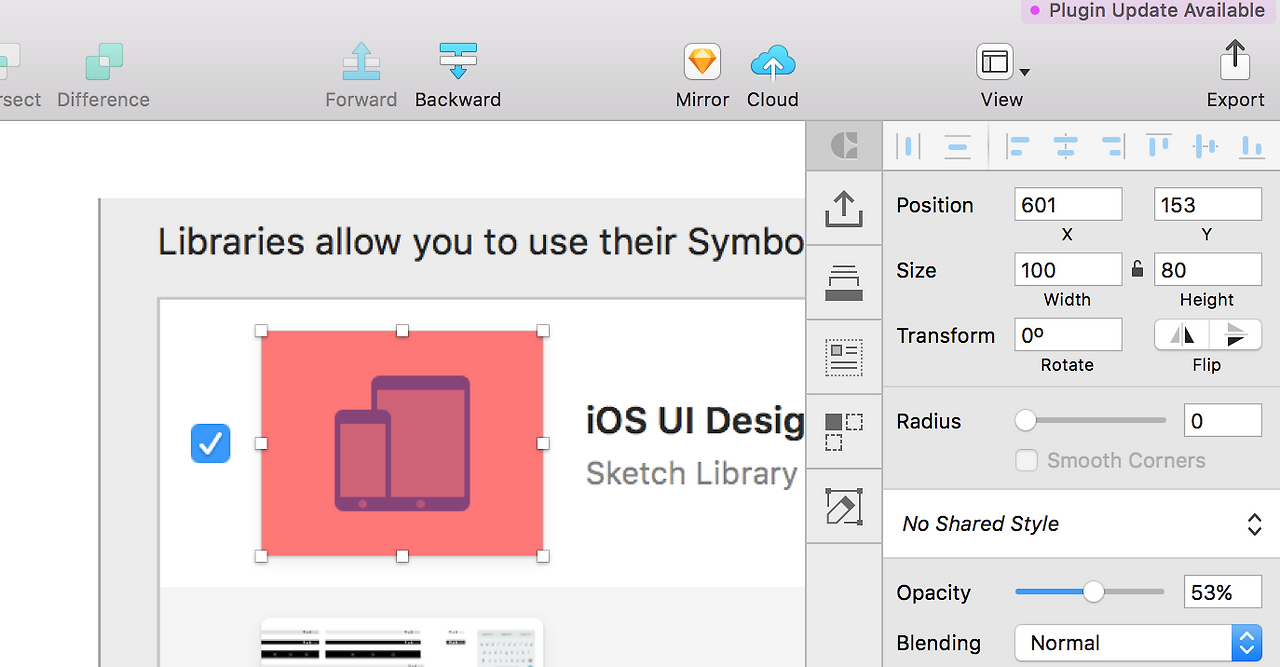Open the View dropdown arrow
This screenshot has width=1280, height=667.
(x=1024, y=72)
